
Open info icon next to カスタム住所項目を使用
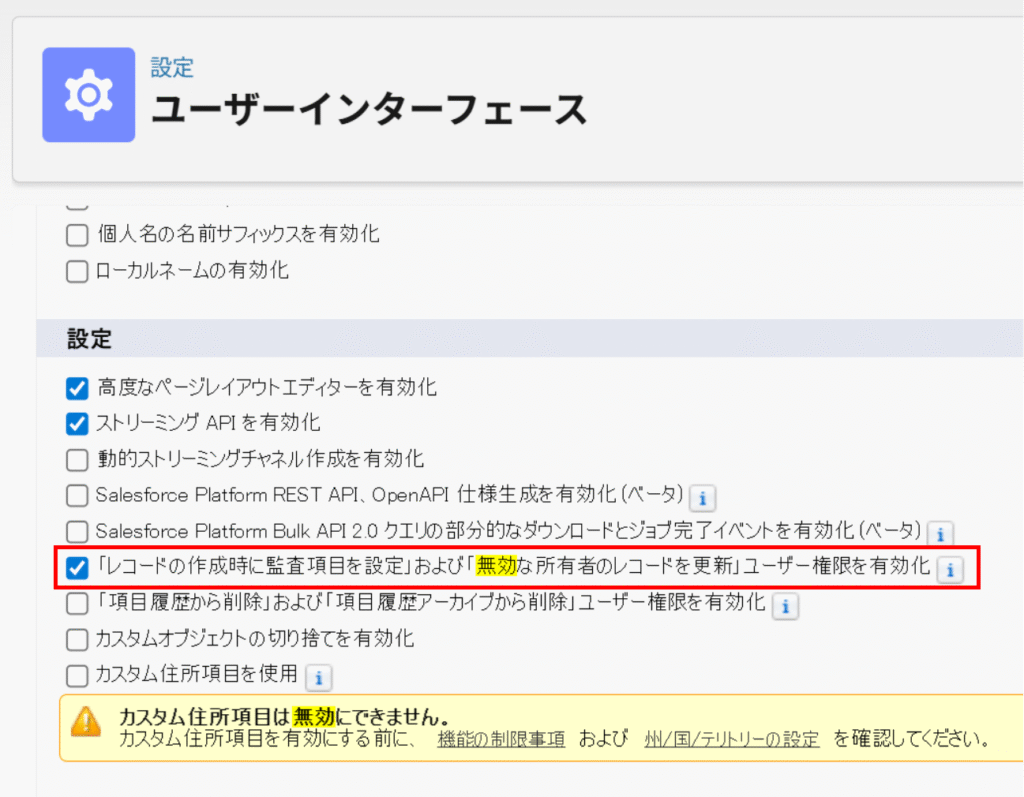tap(318, 678)
